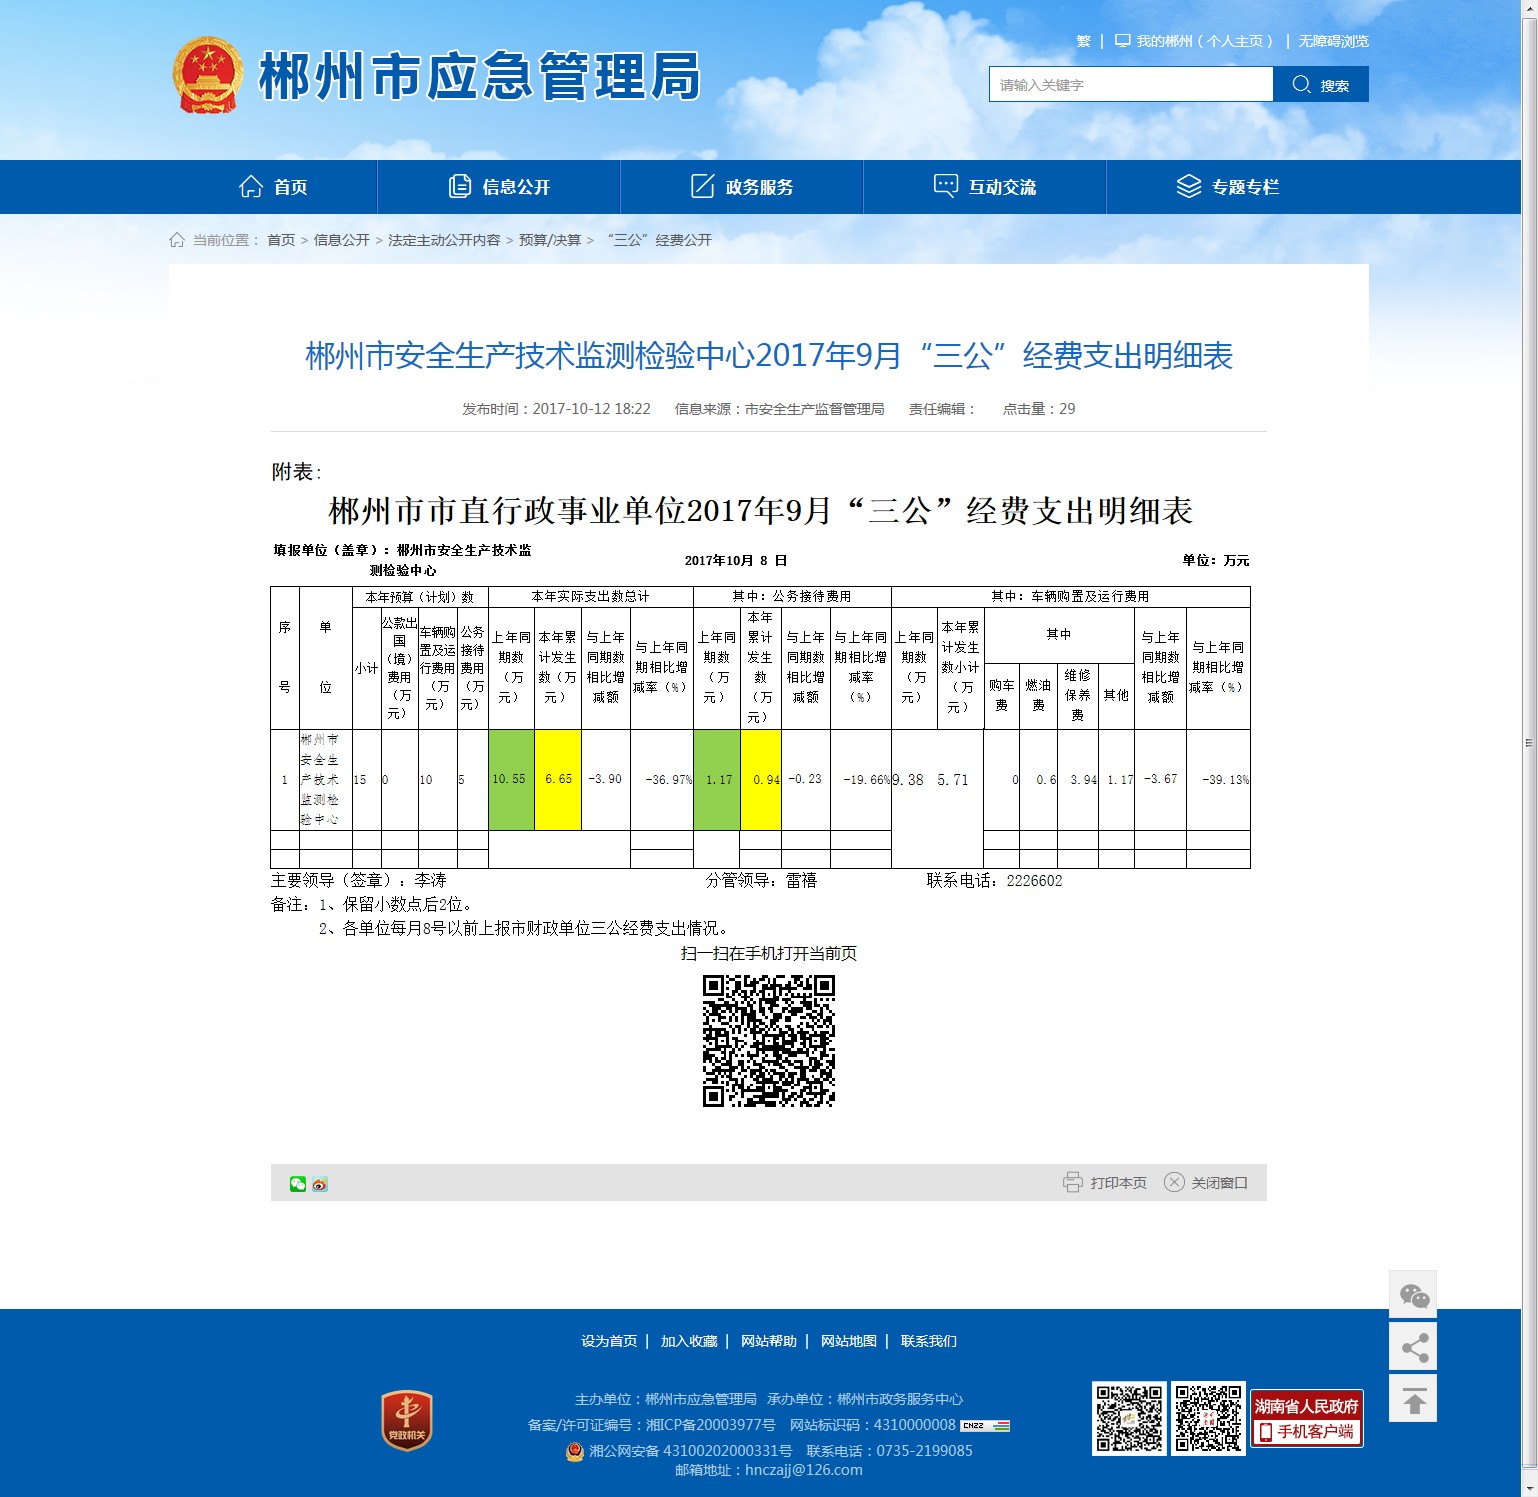Open 我的郴州 personal homepage link
Image resolution: width=1538 pixels, height=1497 pixels.
pyautogui.click(x=1204, y=41)
